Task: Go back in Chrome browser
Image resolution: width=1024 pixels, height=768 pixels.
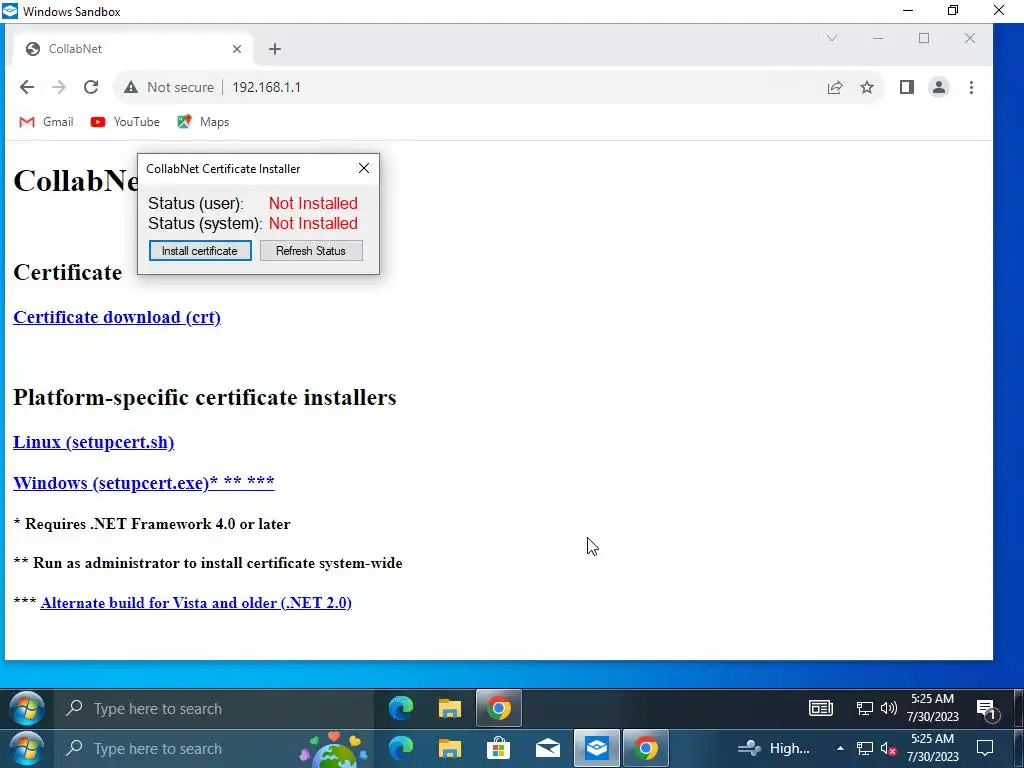Action: click(27, 87)
